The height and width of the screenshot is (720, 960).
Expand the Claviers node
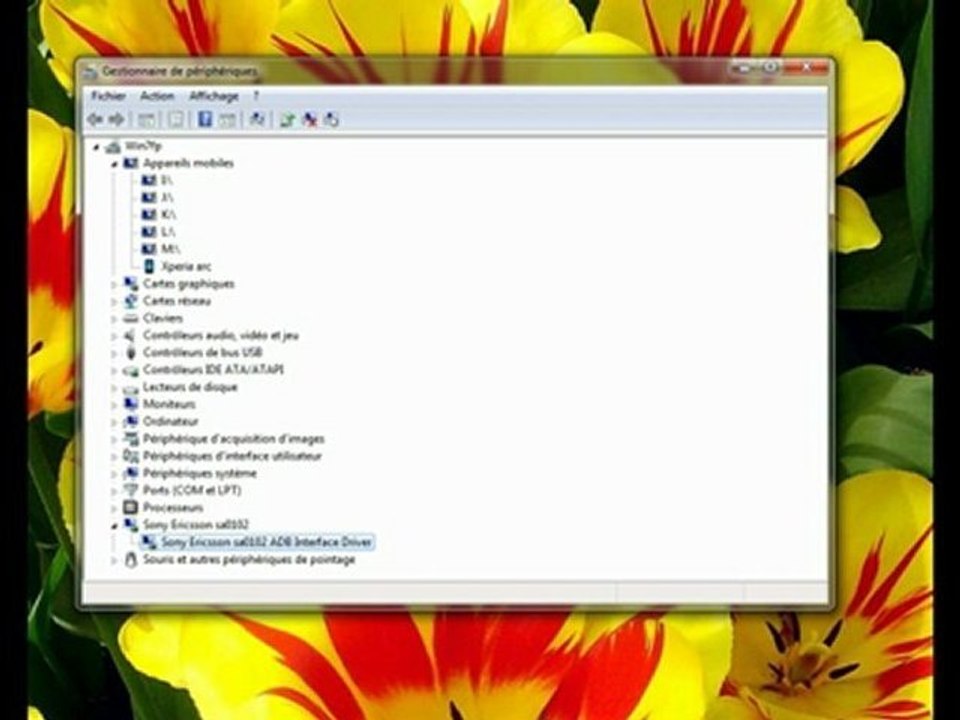114,318
